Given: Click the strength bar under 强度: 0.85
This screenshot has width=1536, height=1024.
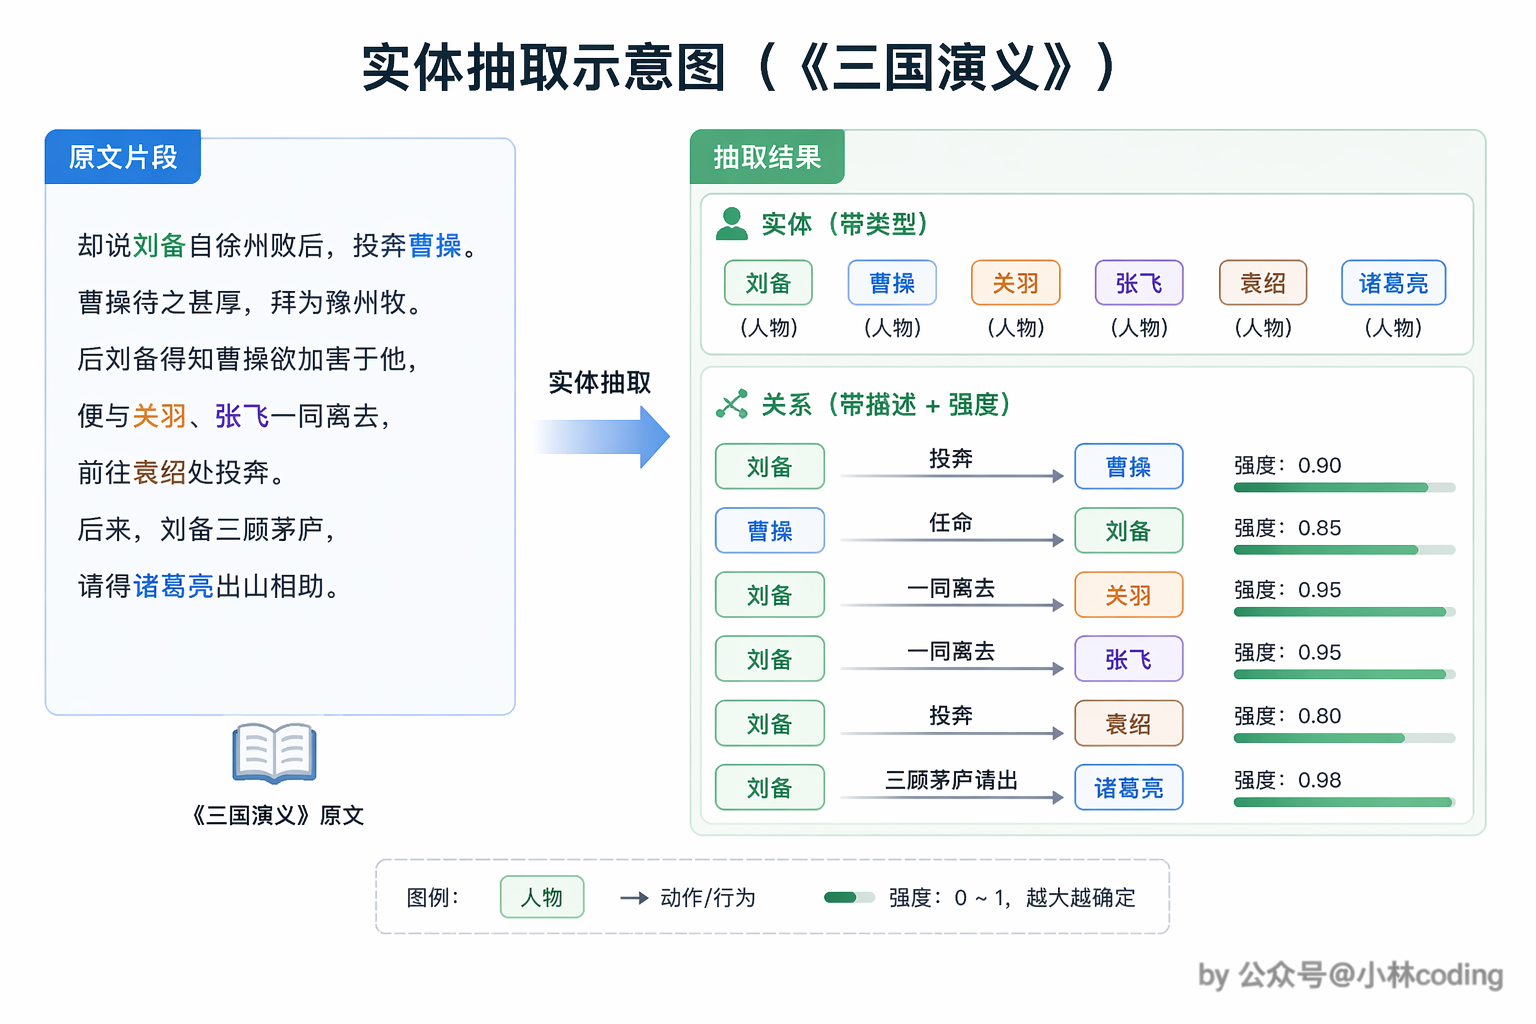Looking at the screenshot, I should (x=1345, y=550).
